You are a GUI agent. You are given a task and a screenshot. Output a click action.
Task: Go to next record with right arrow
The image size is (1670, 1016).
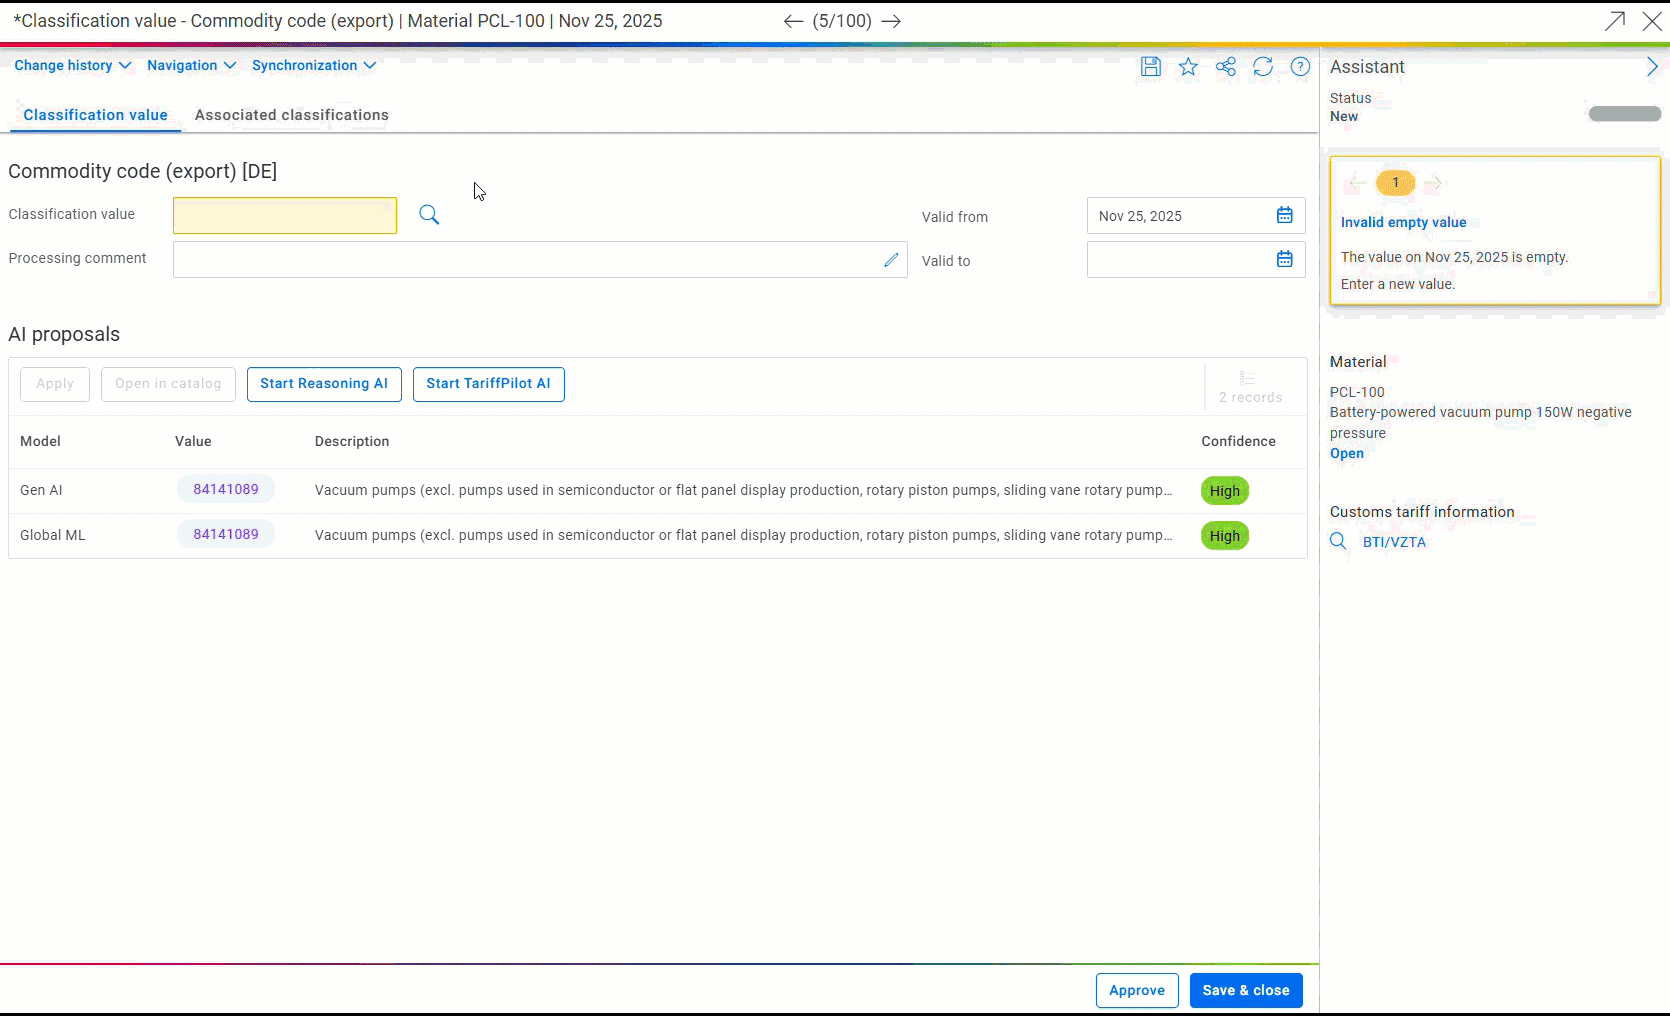(891, 21)
